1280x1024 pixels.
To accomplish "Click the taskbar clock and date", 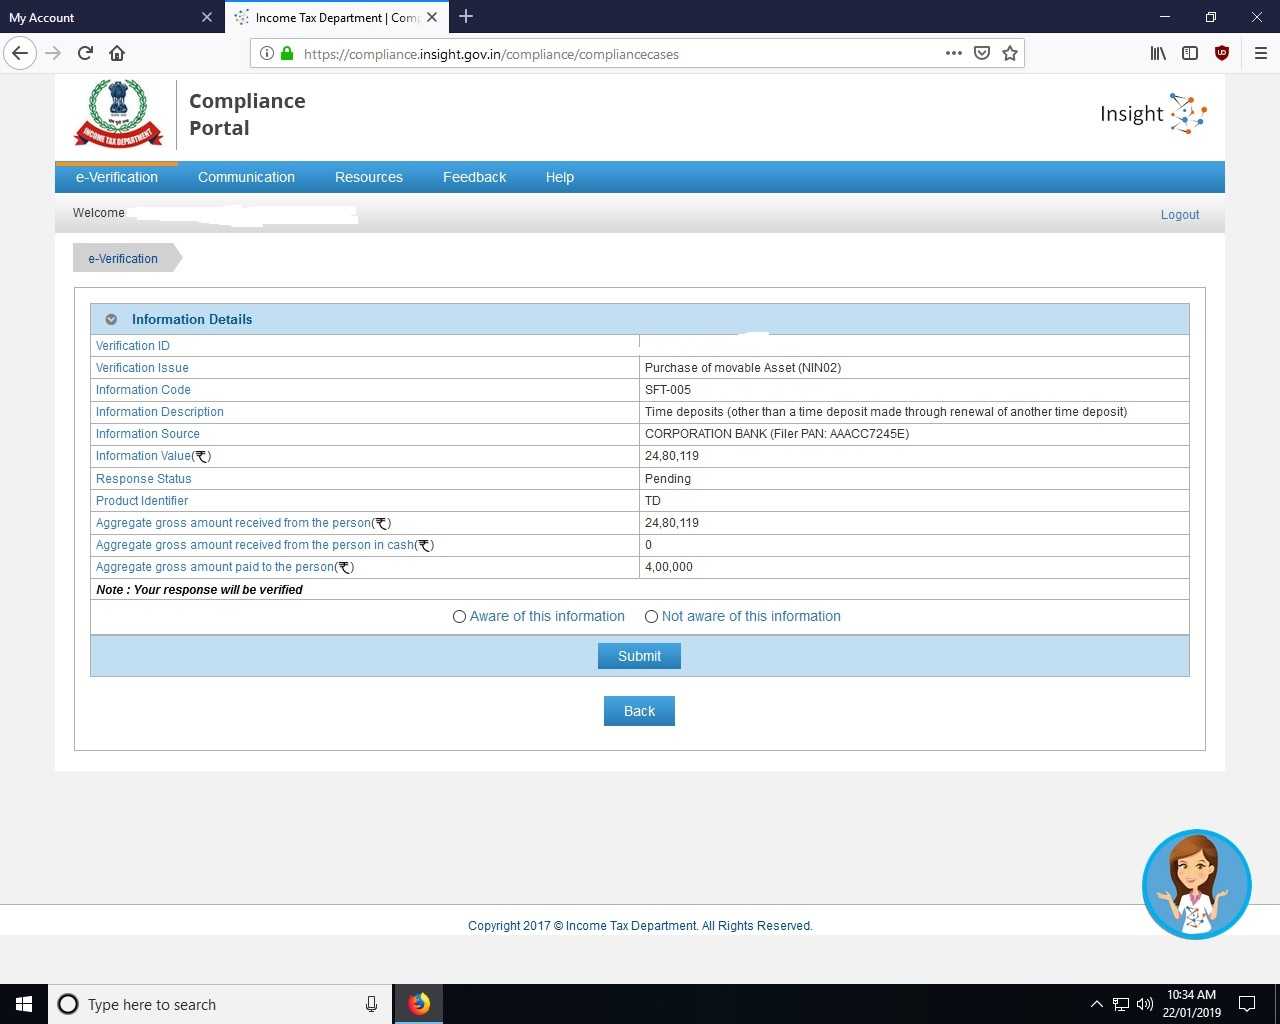I will pyautogui.click(x=1191, y=1004).
